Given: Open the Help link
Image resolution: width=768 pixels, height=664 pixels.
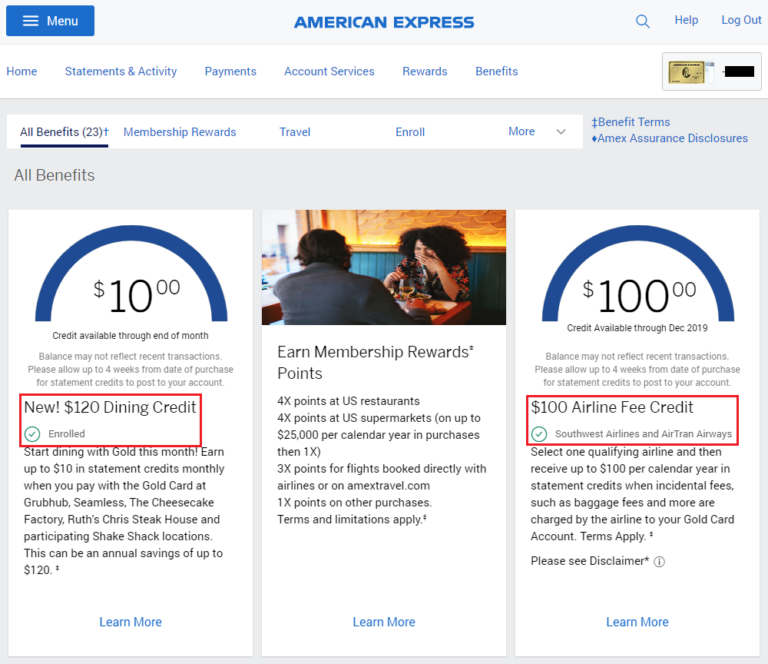Looking at the screenshot, I should [686, 20].
